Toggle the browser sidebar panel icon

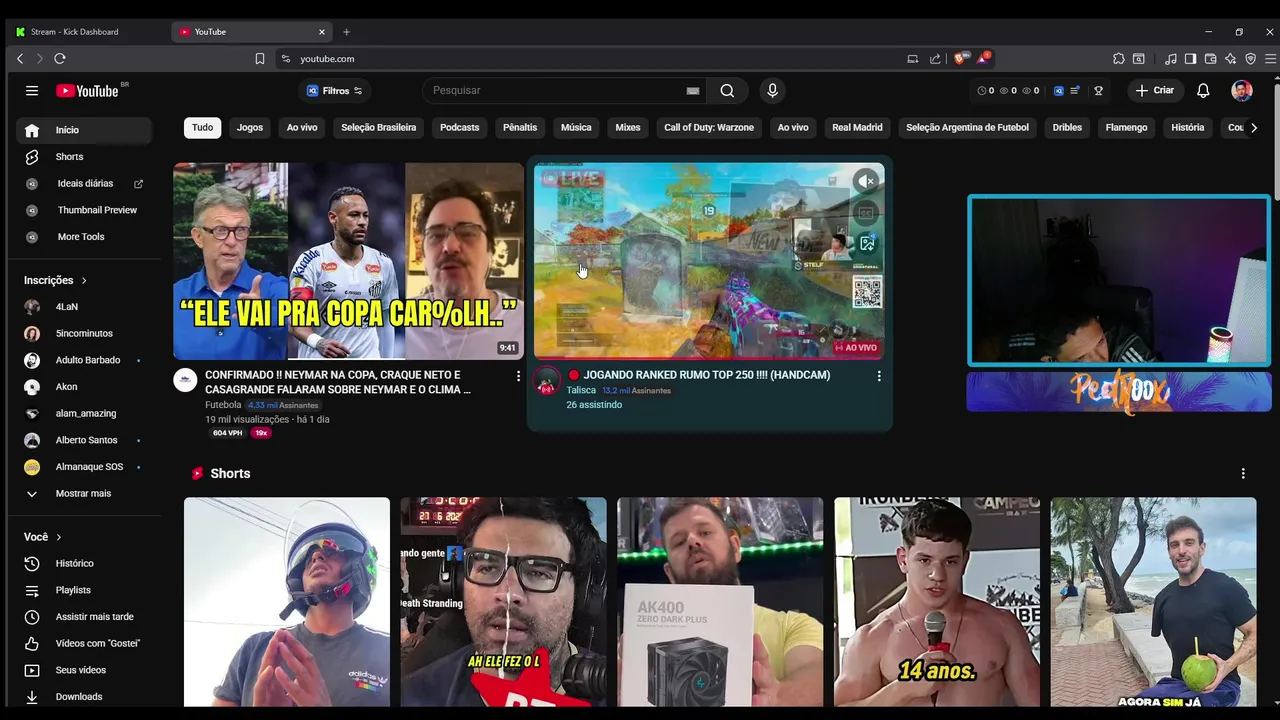click(x=1190, y=59)
